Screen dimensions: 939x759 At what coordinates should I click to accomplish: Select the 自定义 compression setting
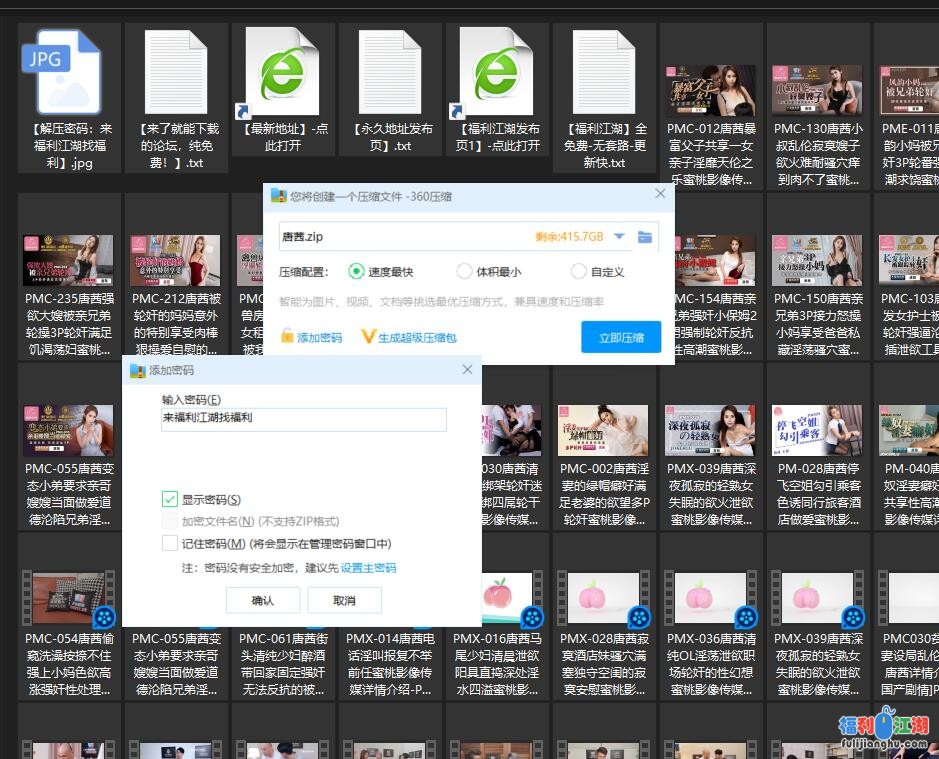[x=578, y=271]
